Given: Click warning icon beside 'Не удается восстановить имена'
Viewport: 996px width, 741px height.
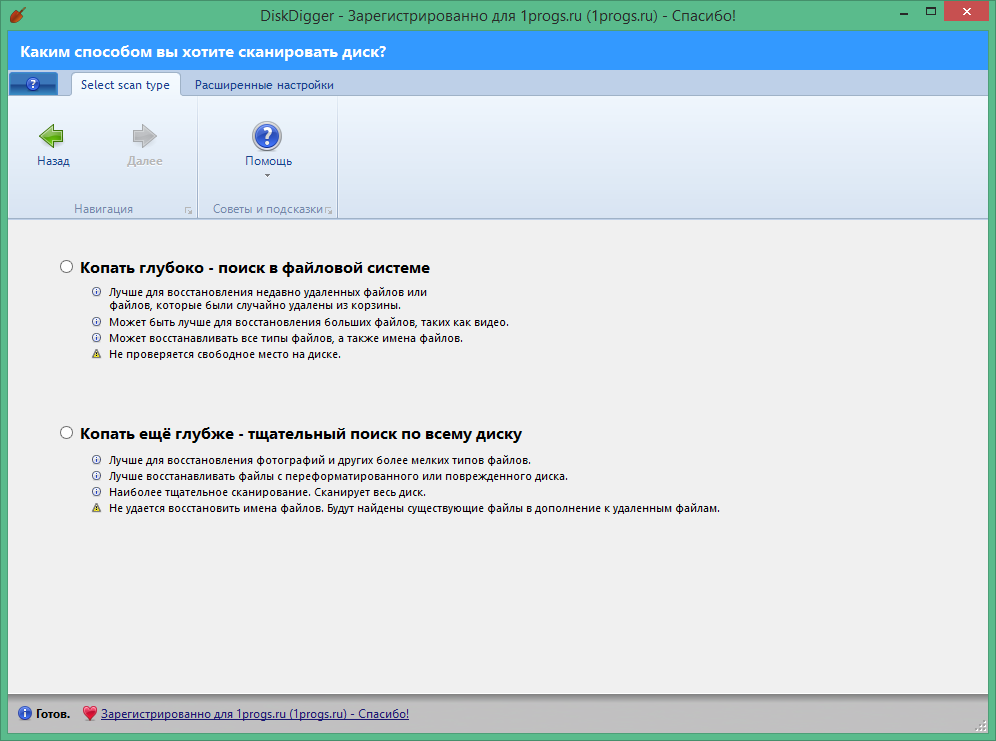Looking at the screenshot, I should tap(97, 508).
